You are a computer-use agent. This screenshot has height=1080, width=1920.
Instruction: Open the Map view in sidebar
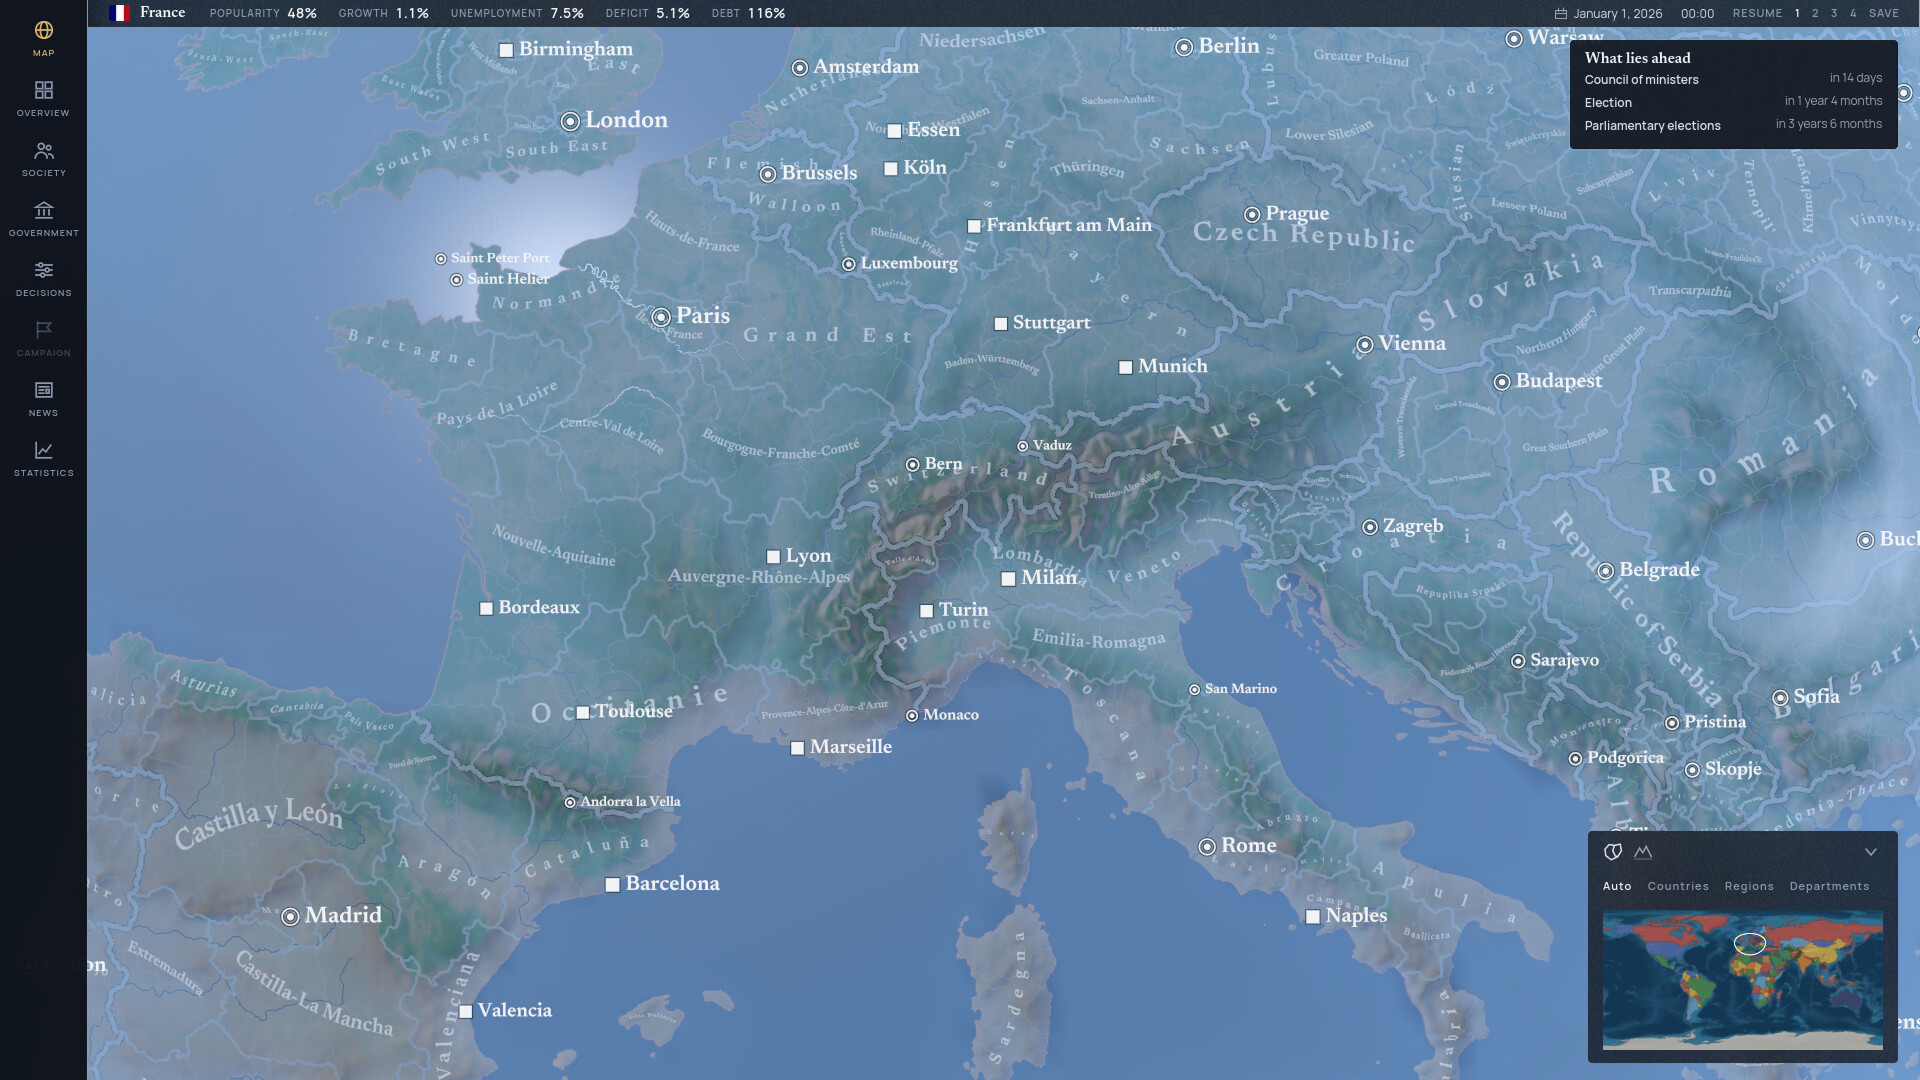[43, 39]
